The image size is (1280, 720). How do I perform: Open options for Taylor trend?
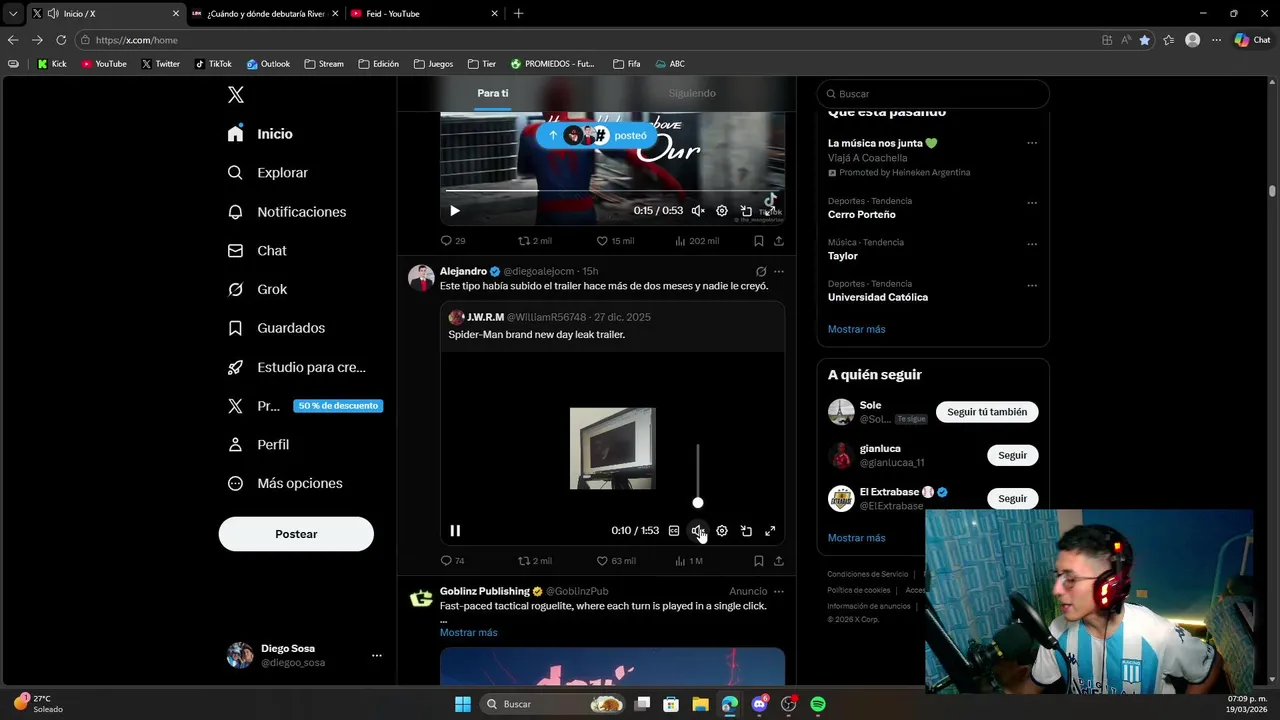click(1032, 244)
